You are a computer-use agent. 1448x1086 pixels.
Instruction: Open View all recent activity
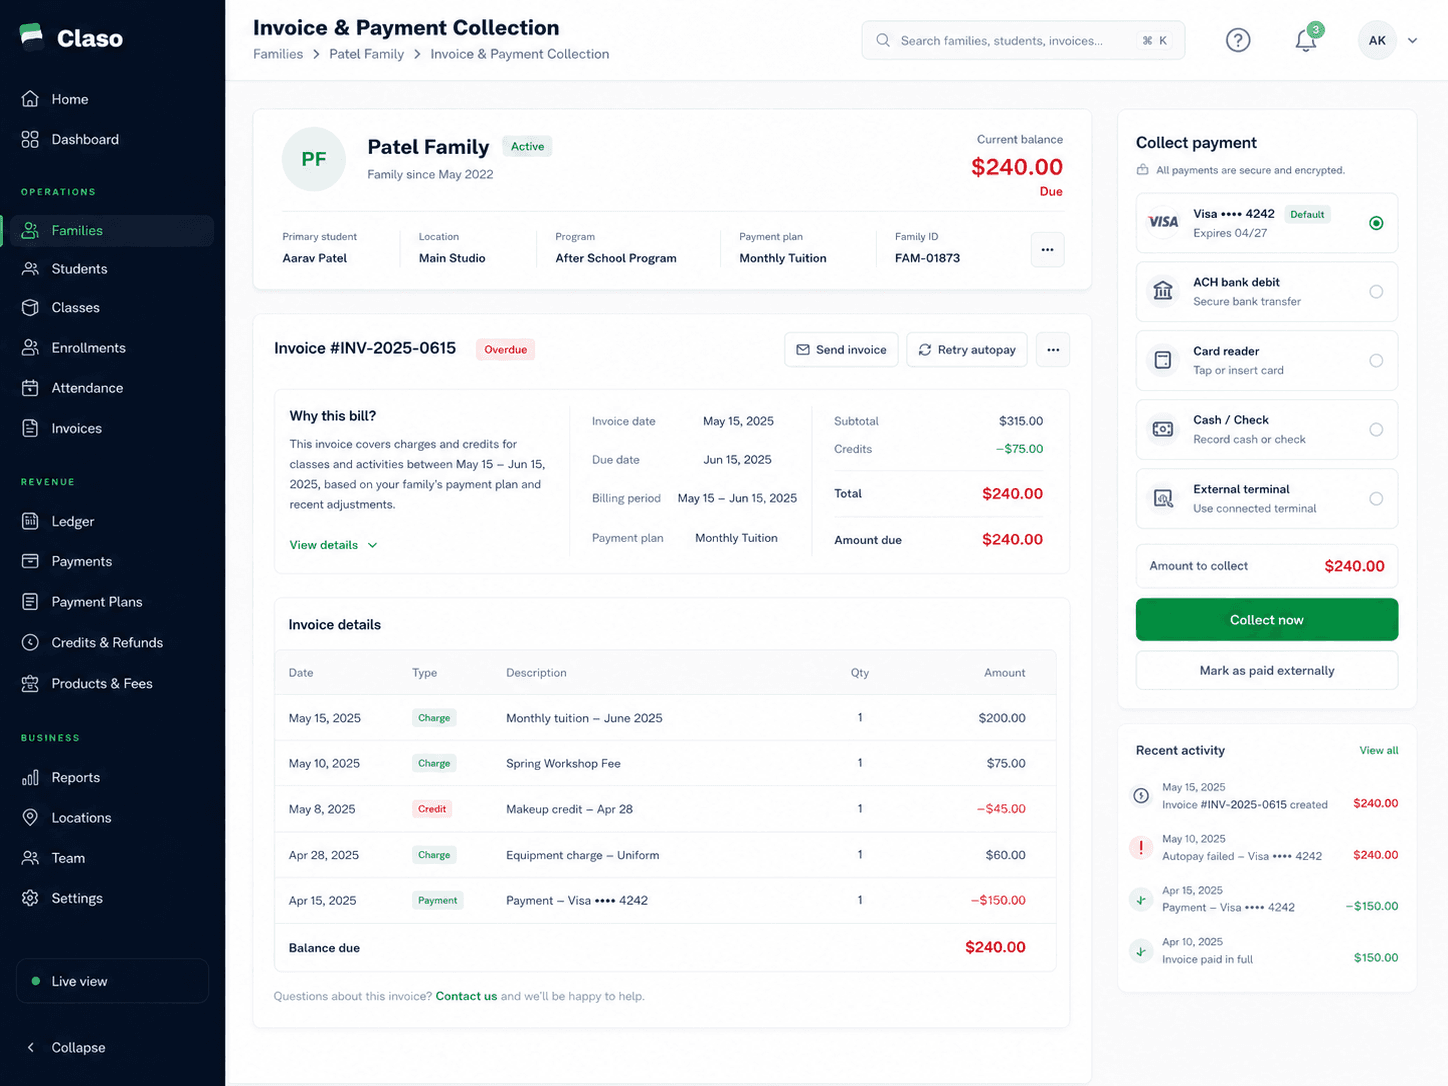[x=1378, y=750]
